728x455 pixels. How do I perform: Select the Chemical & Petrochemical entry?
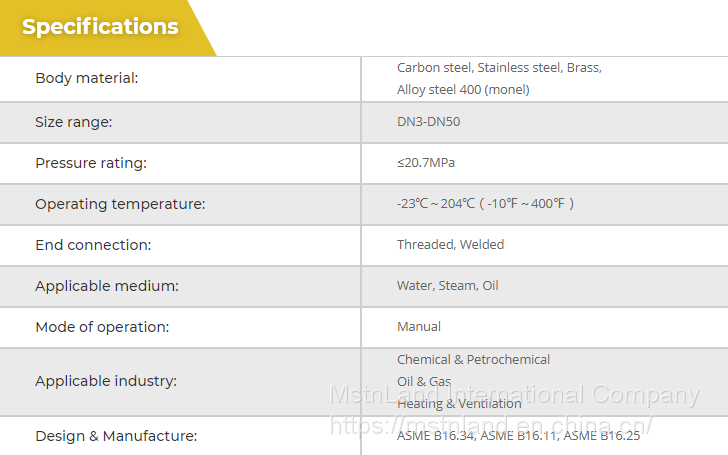[x=473, y=360]
